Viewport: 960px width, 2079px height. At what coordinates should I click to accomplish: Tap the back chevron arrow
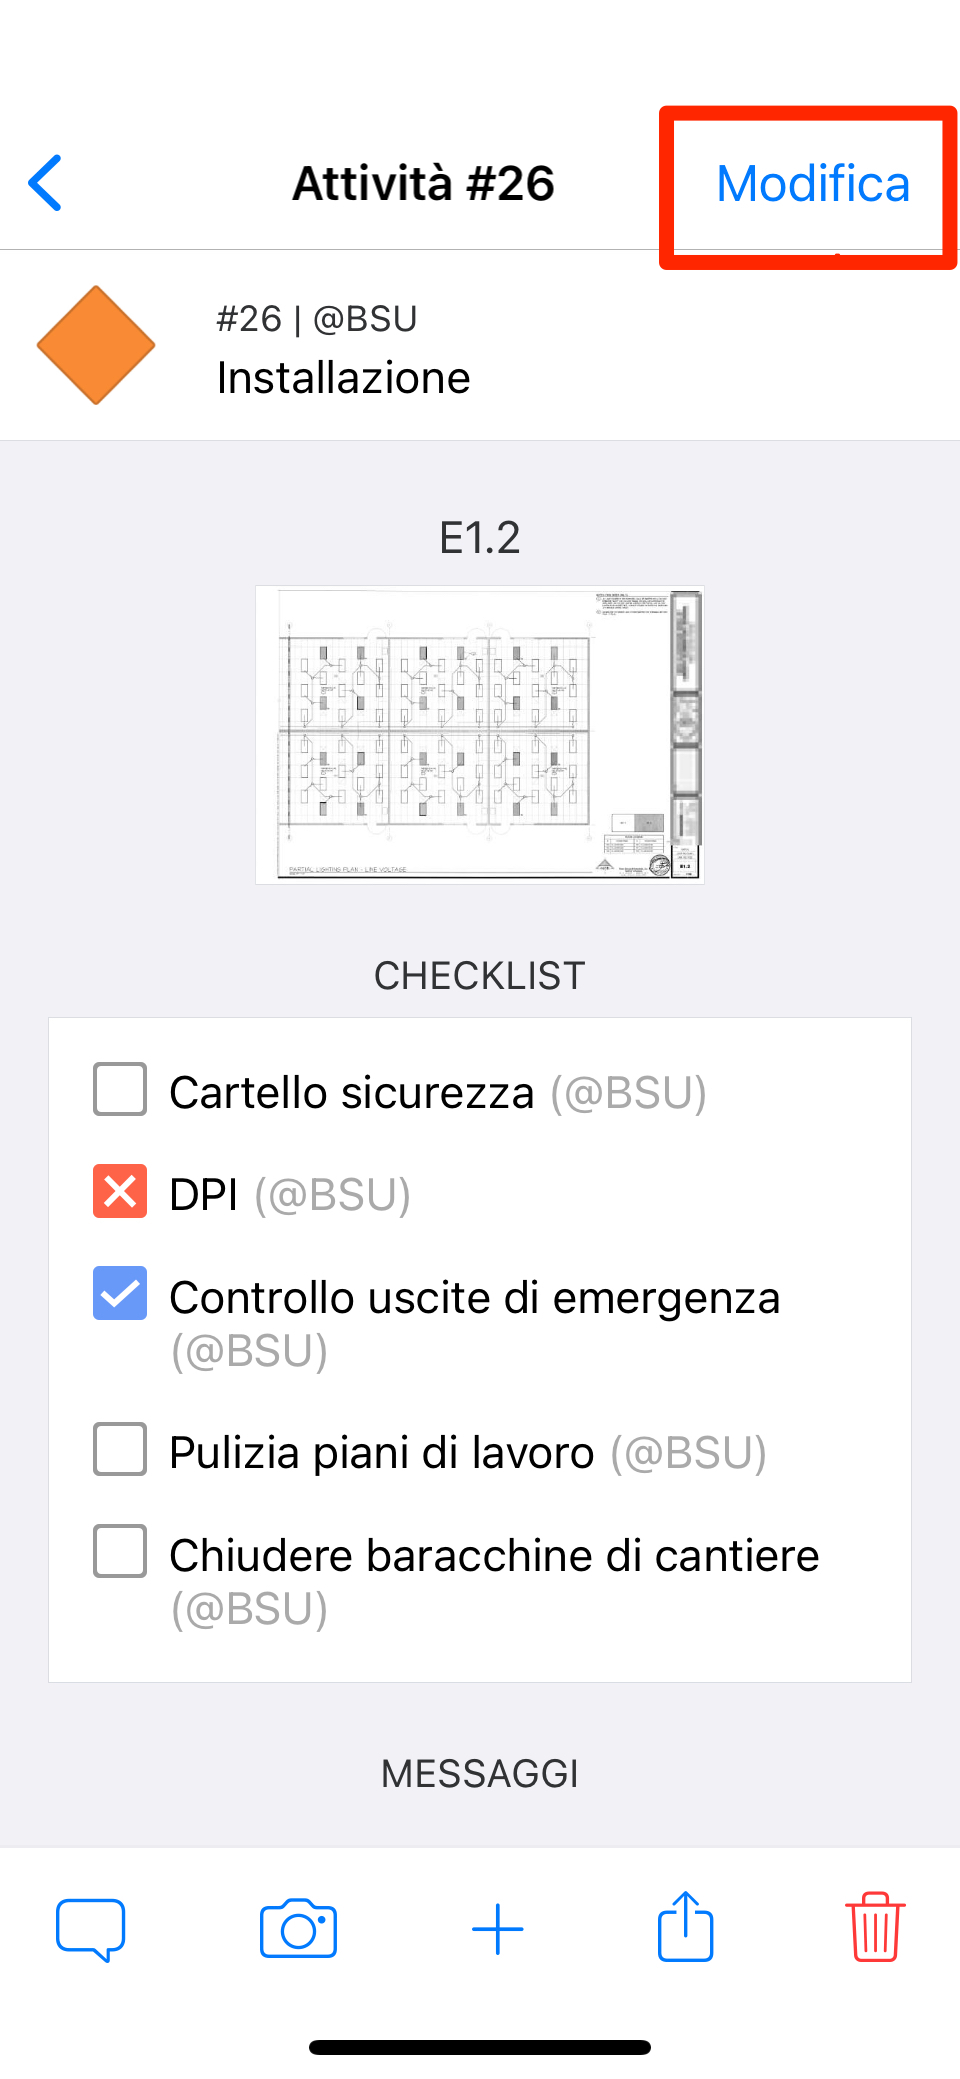[x=46, y=183]
